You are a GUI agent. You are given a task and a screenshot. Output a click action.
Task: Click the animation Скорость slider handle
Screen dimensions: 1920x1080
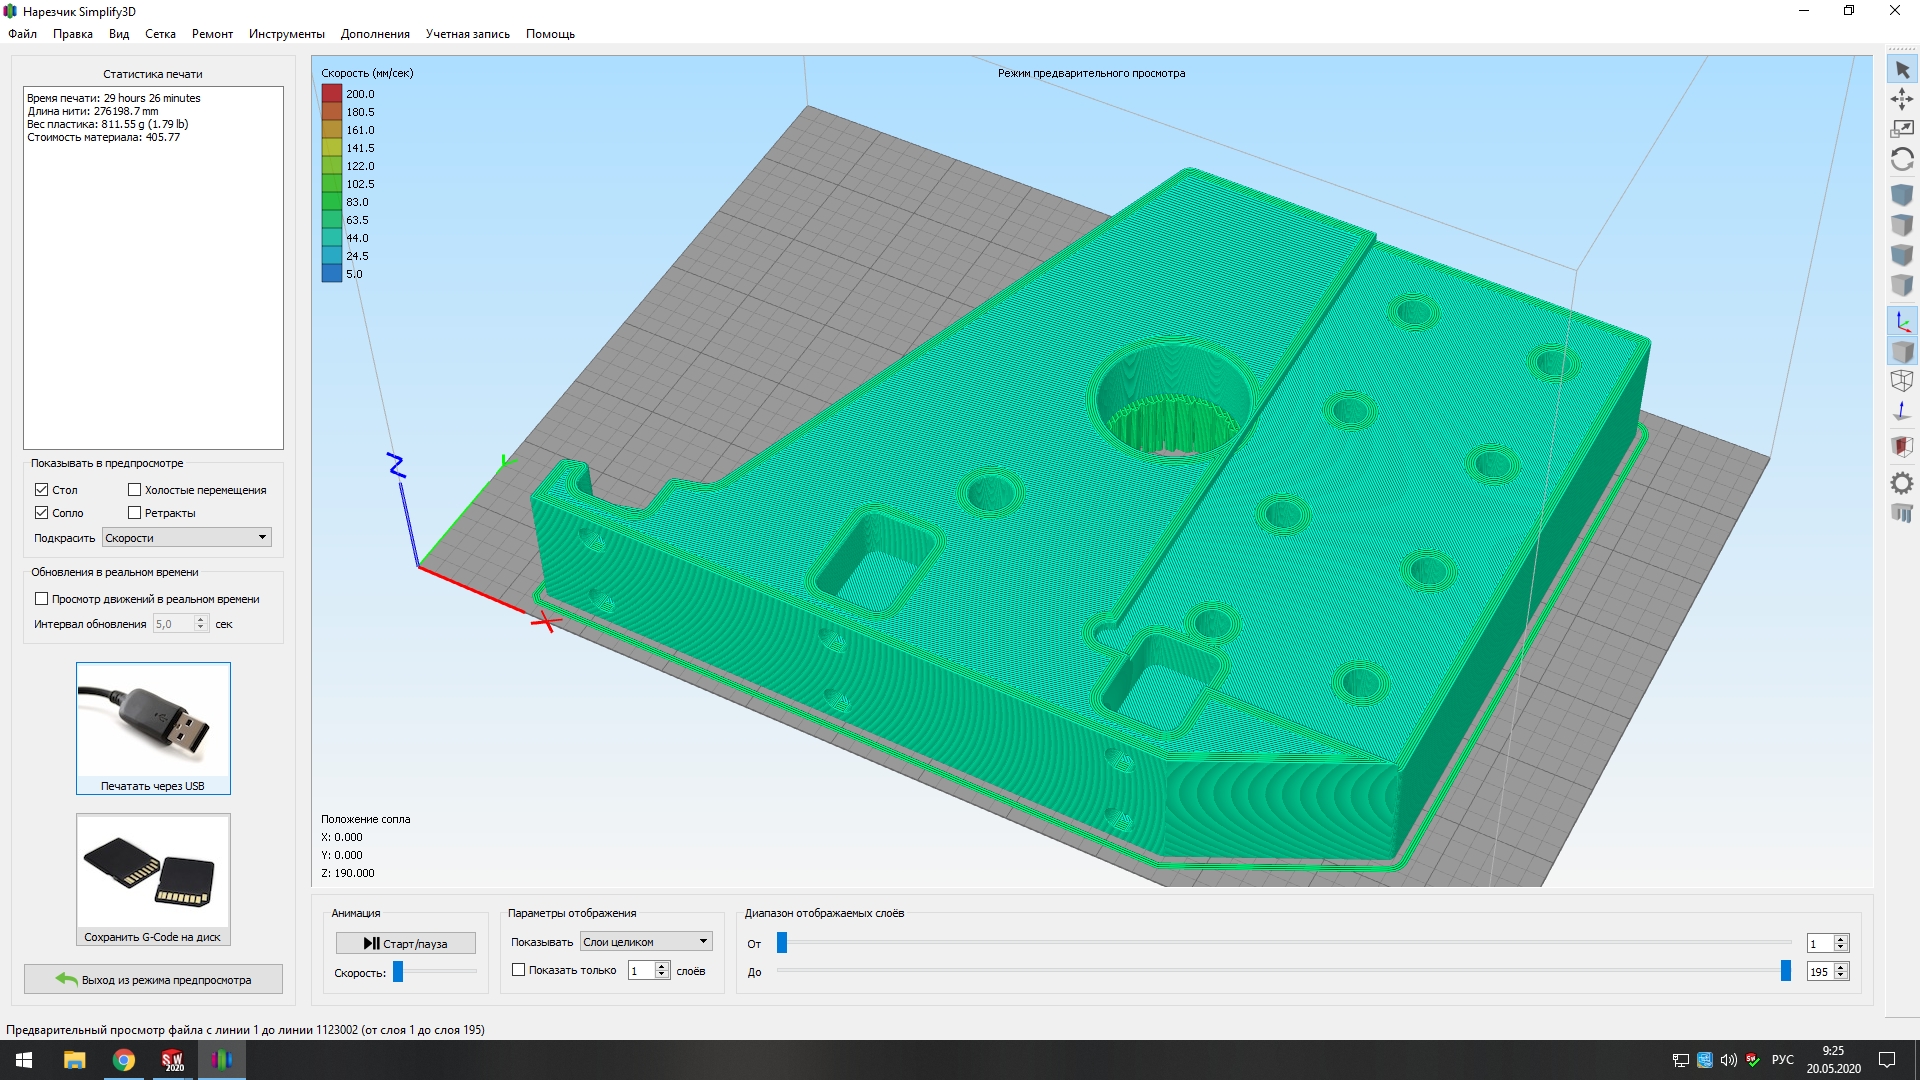[x=398, y=972]
